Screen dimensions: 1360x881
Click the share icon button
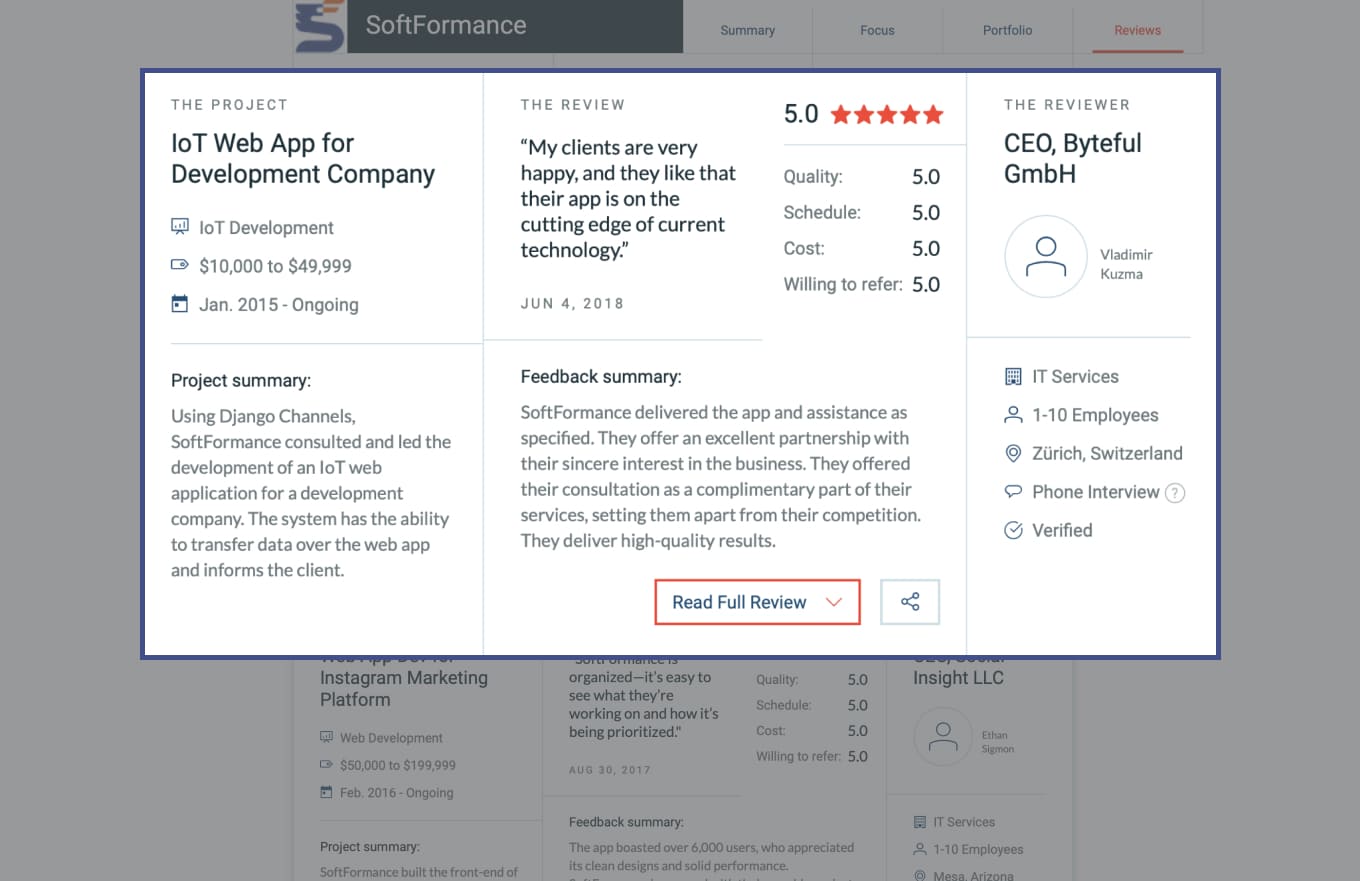click(x=910, y=602)
